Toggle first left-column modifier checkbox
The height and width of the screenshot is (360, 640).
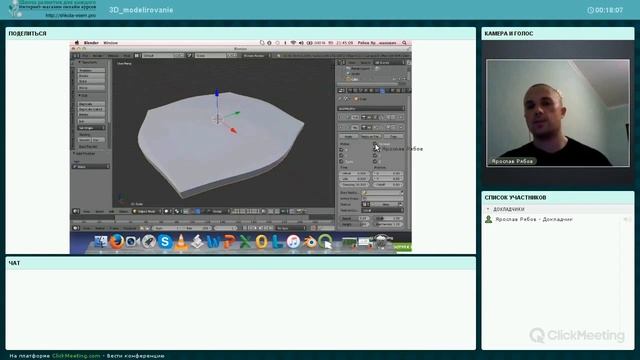pos(341,150)
